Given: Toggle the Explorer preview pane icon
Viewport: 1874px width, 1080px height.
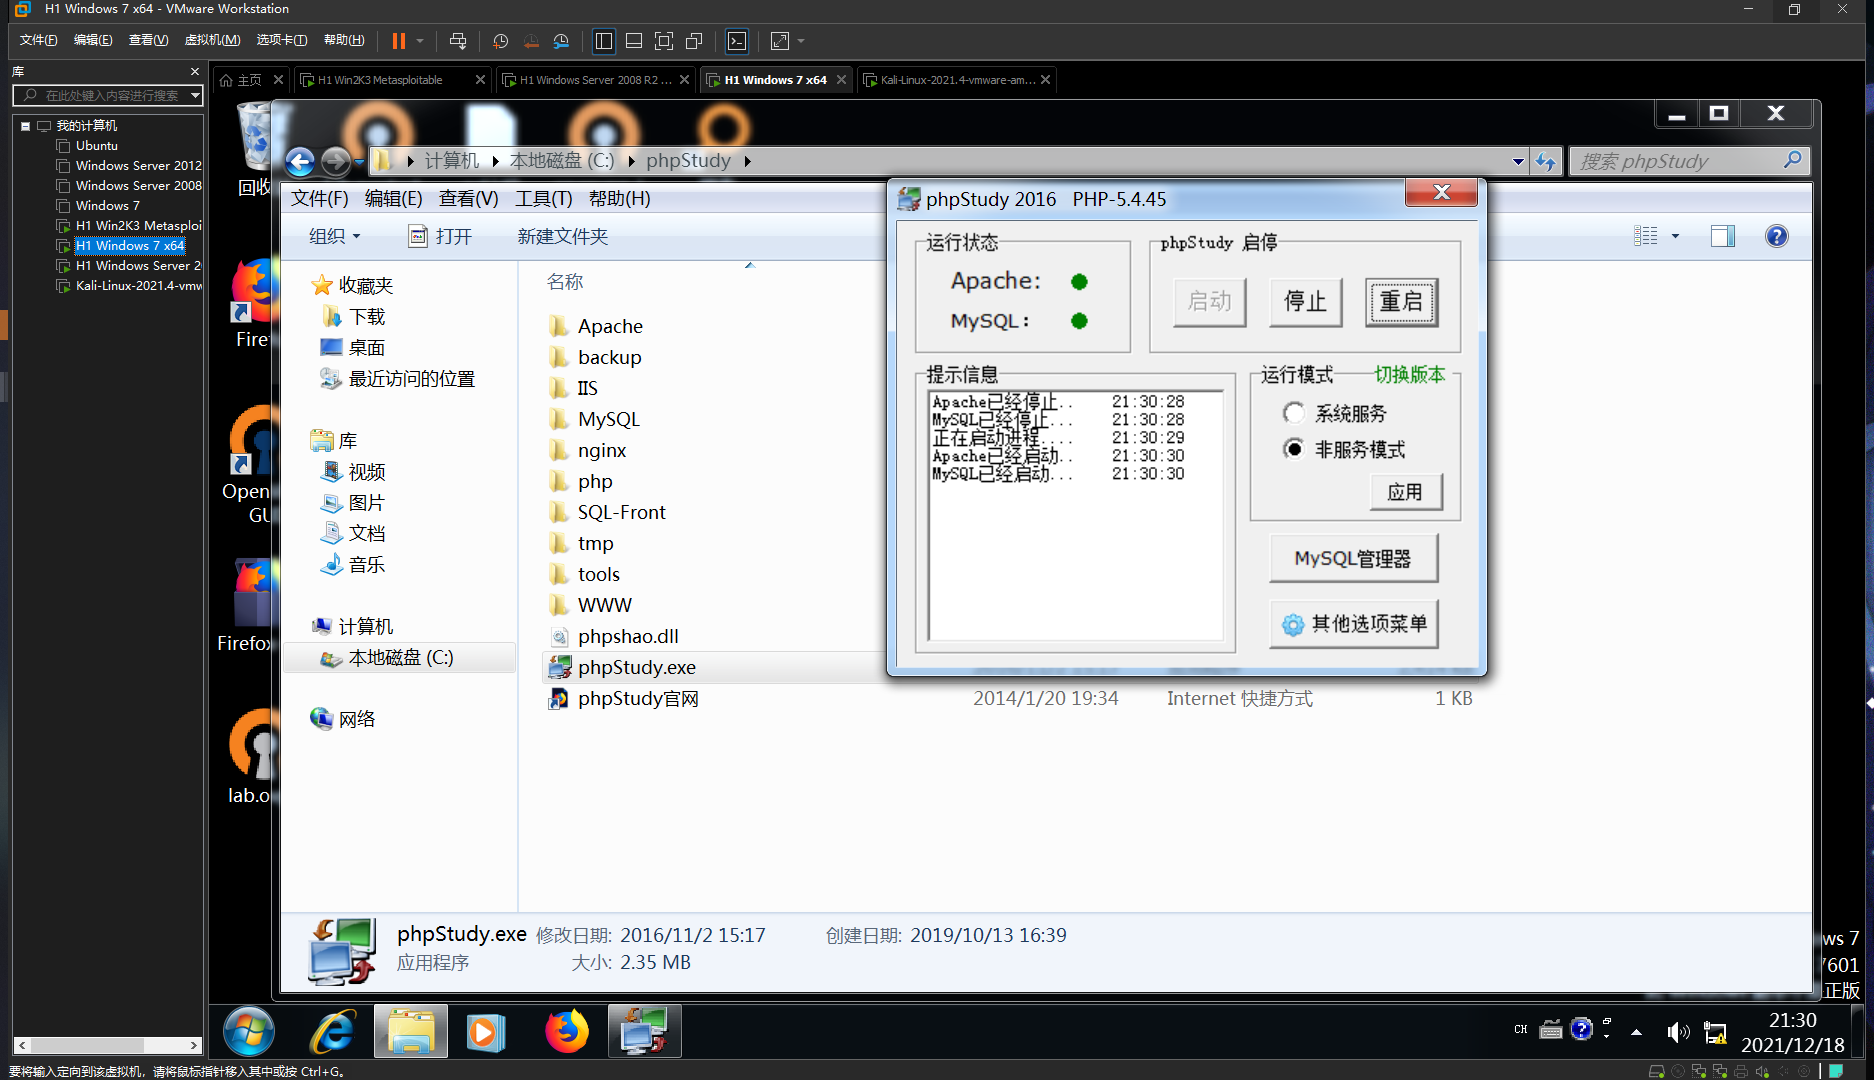Looking at the screenshot, I should tap(1722, 236).
